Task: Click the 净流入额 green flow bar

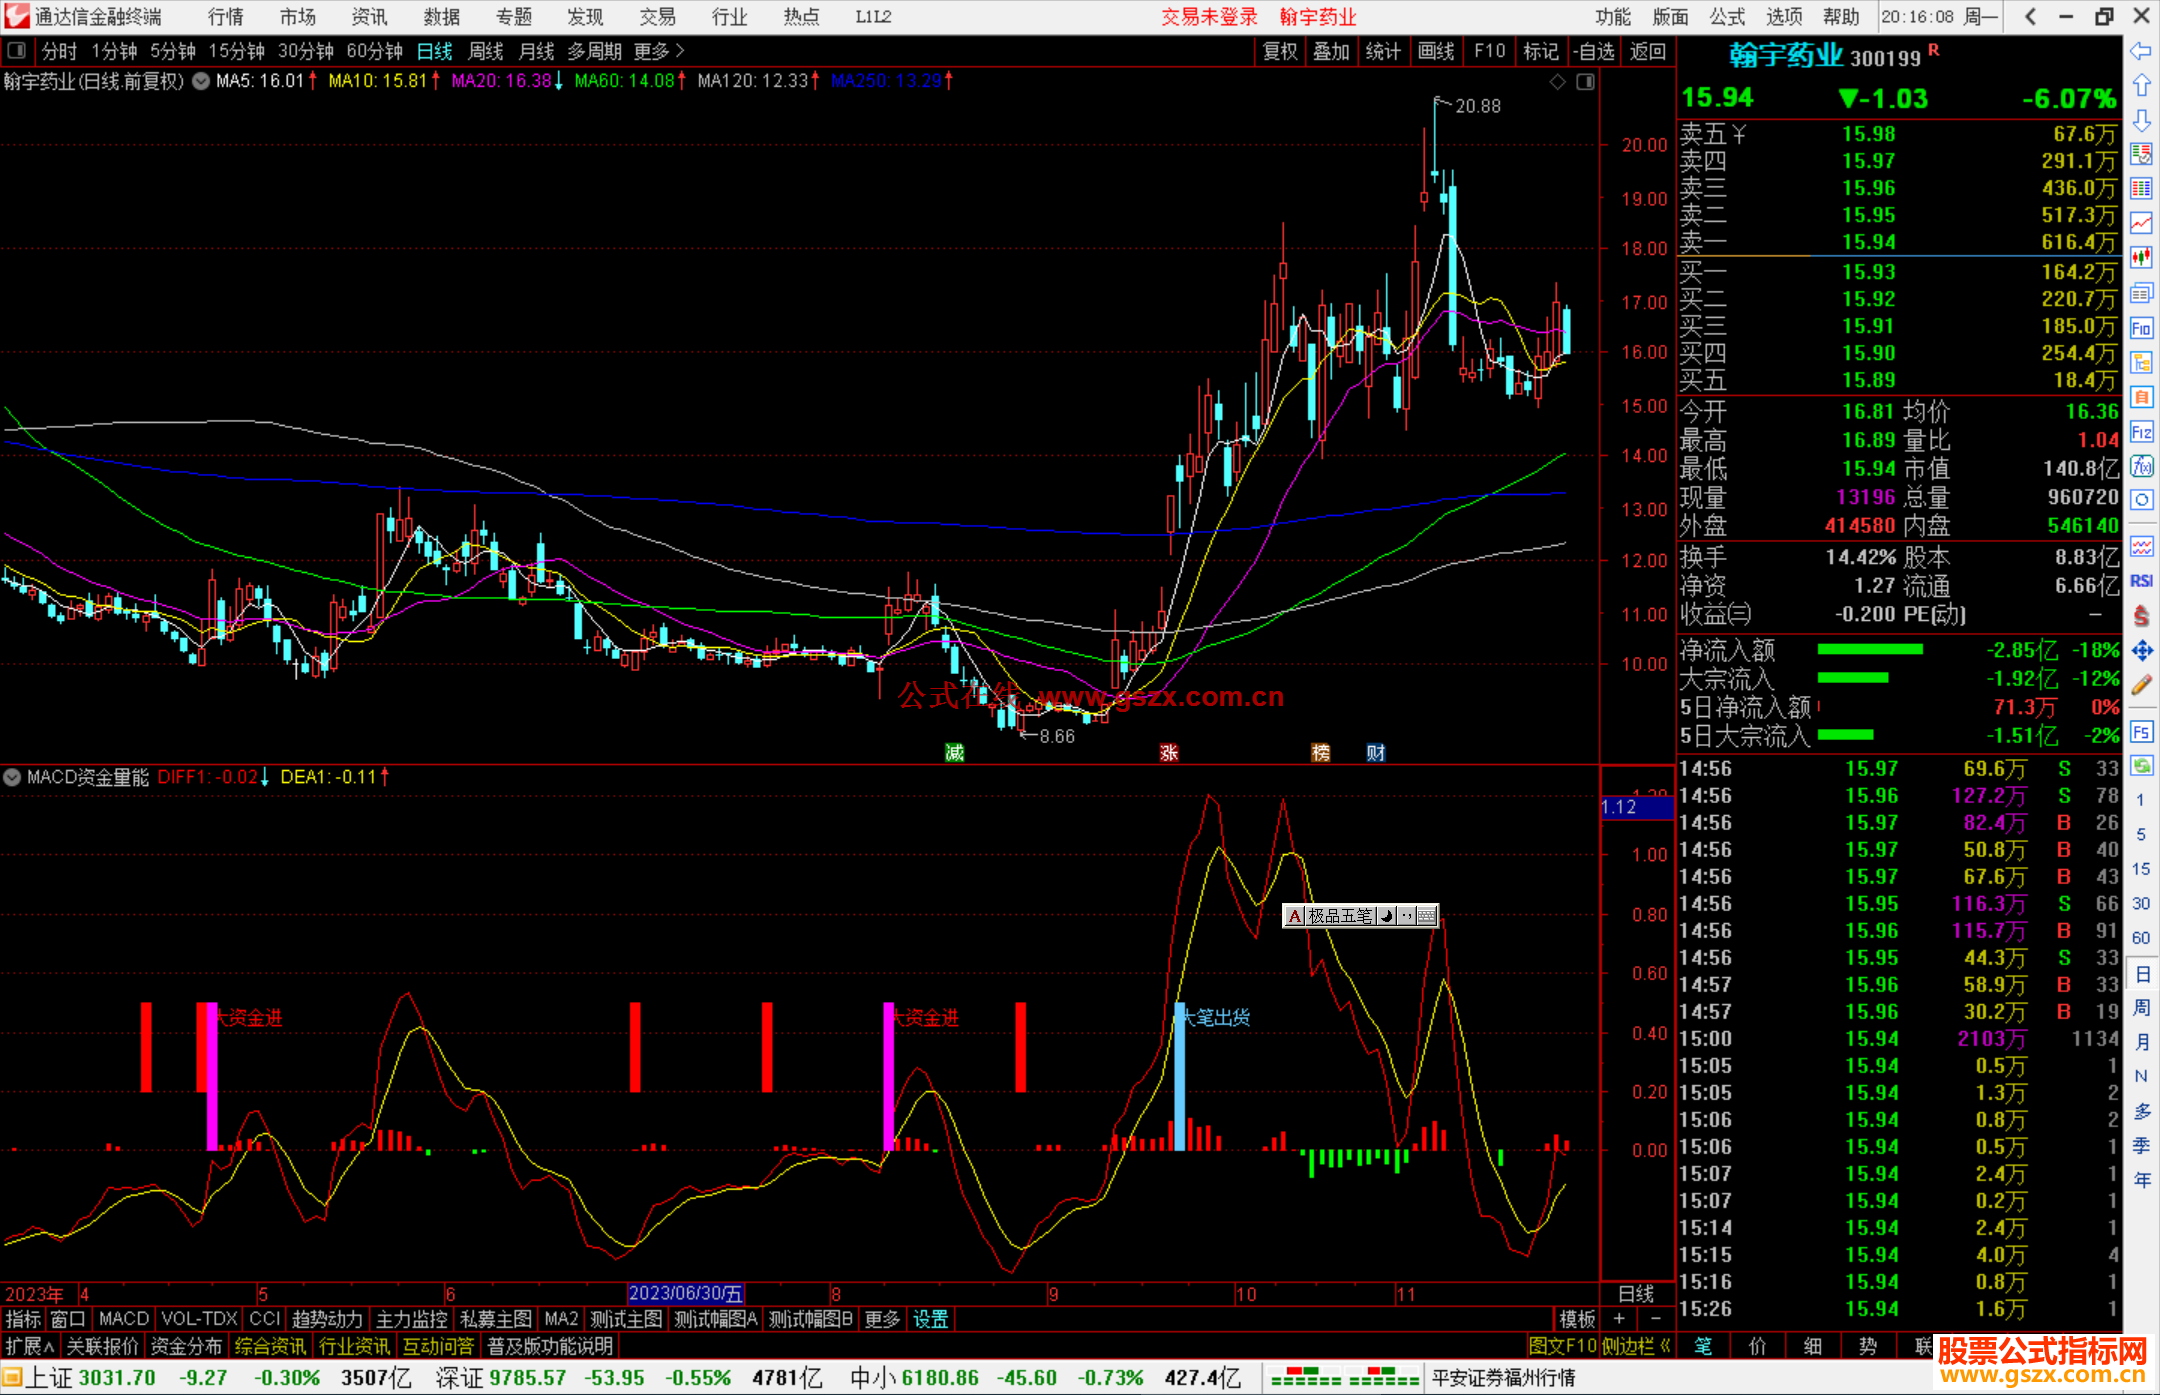Action: coord(1869,650)
